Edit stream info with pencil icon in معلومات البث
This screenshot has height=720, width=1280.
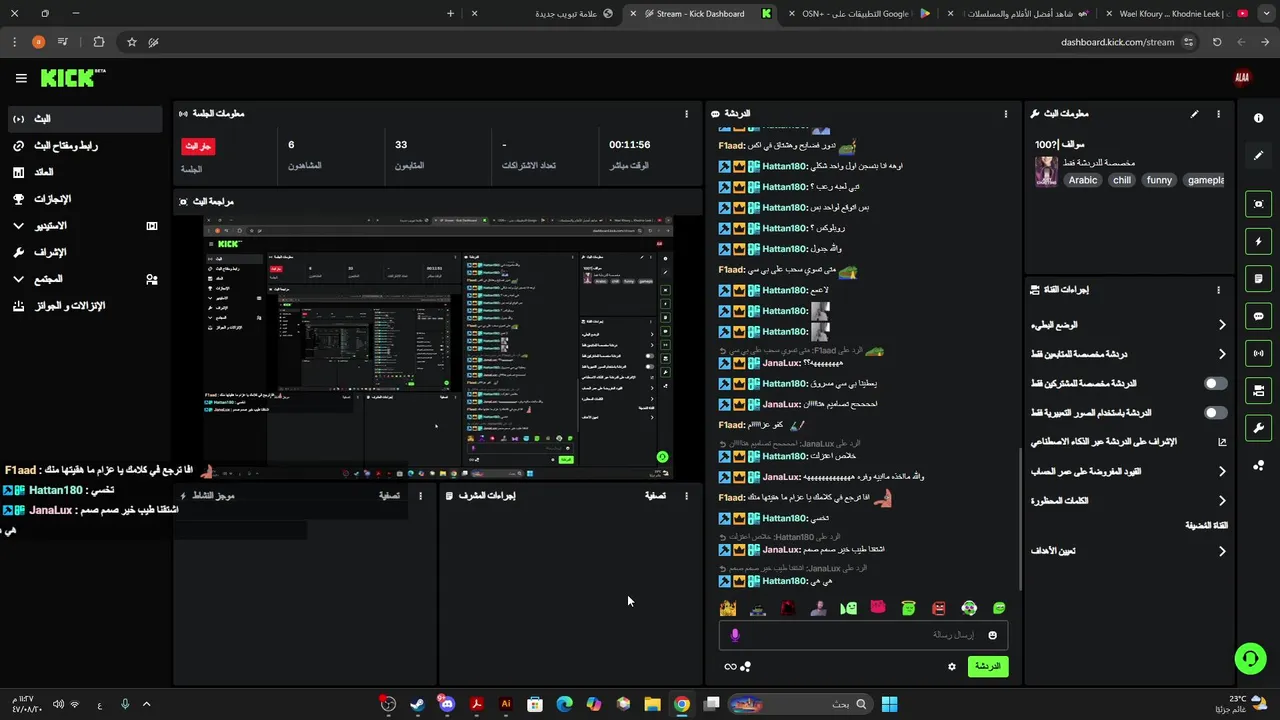coord(1194,114)
